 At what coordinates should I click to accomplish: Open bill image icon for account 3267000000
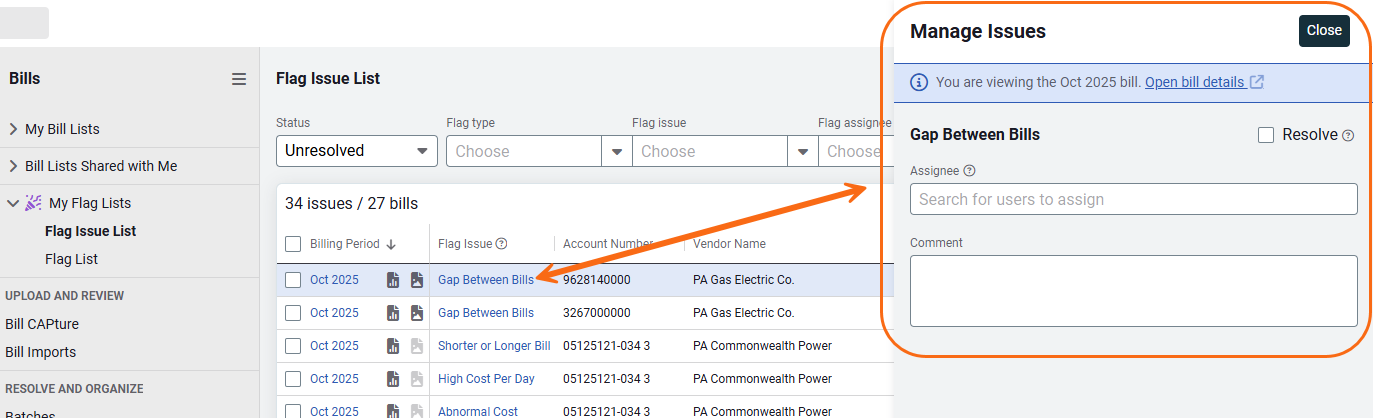coord(417,313)
